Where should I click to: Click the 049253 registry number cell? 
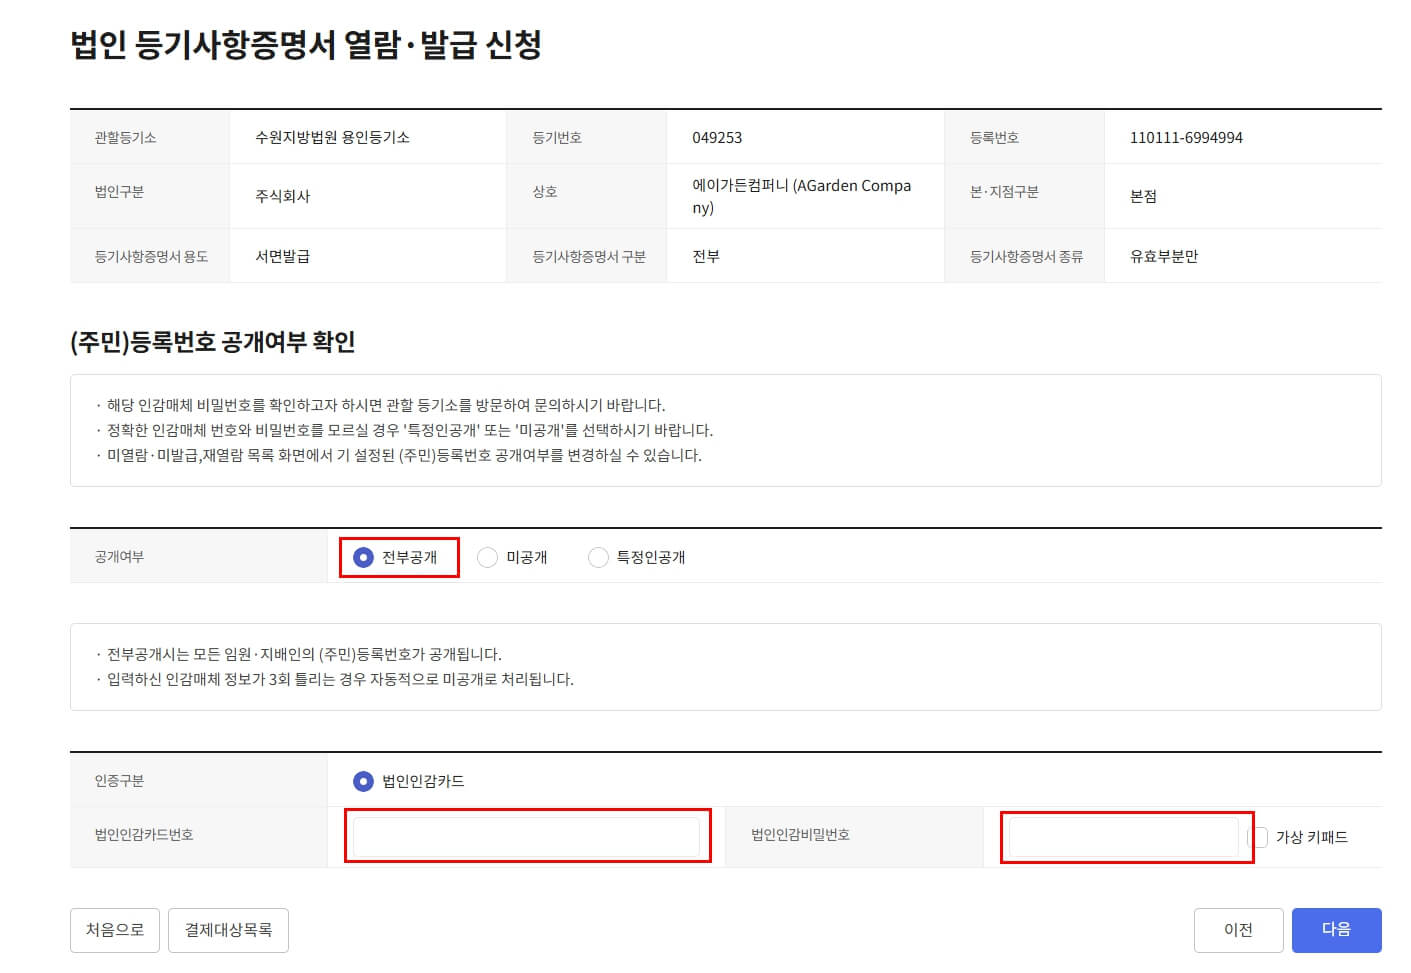tap(716, 137)
